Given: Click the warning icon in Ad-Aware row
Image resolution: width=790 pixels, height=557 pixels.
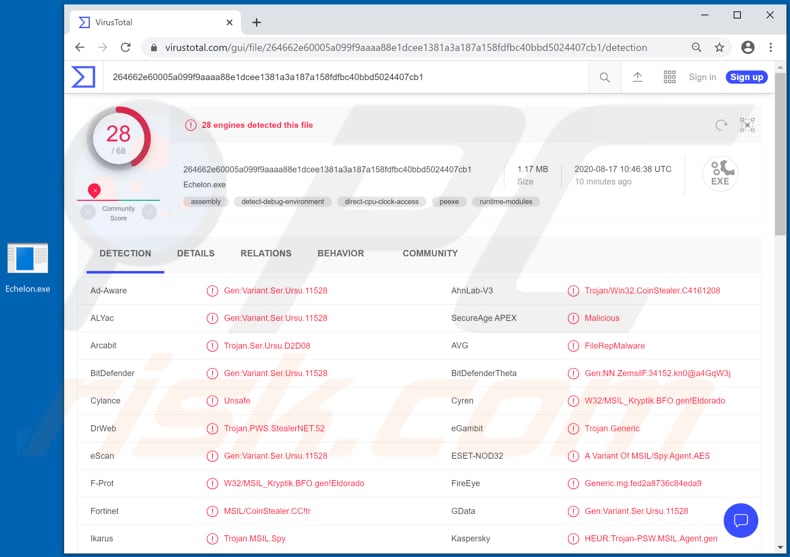Looking at the screenshot, I should [x=212, y=291].
